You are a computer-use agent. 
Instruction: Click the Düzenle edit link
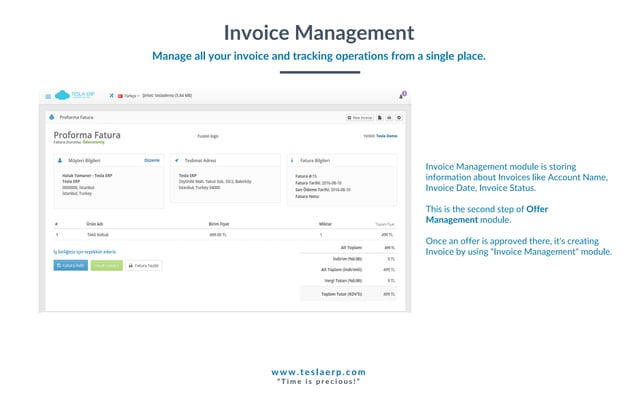coord(152,160)
